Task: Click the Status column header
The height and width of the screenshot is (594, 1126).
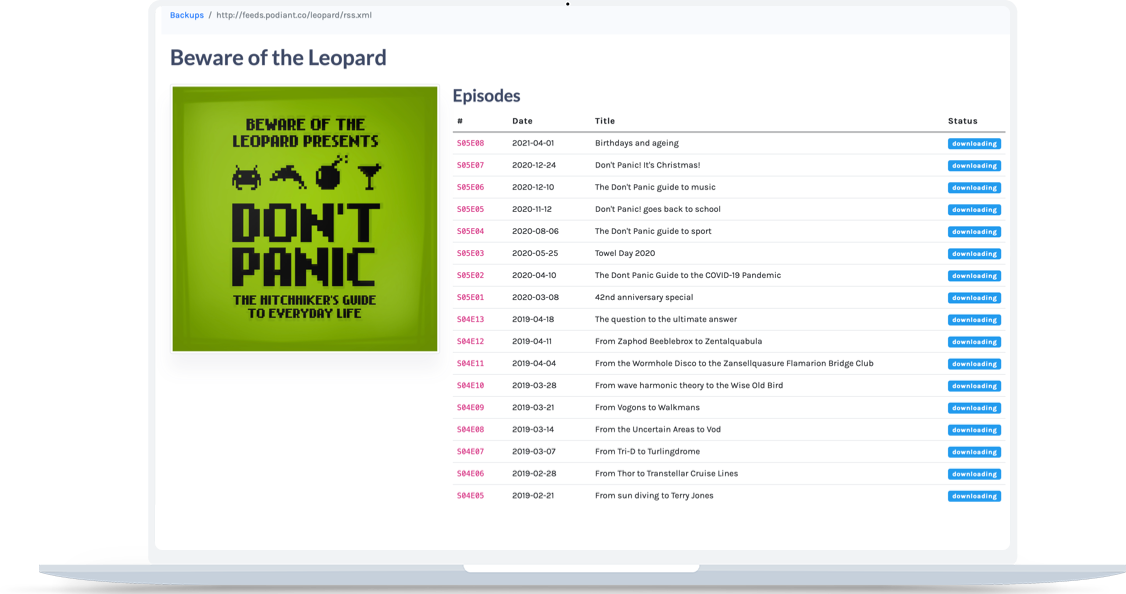Action: coord(962,120)
